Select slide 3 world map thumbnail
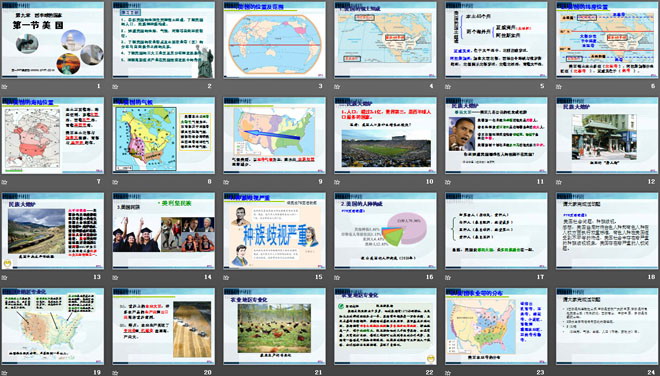 tap(274, 40)
